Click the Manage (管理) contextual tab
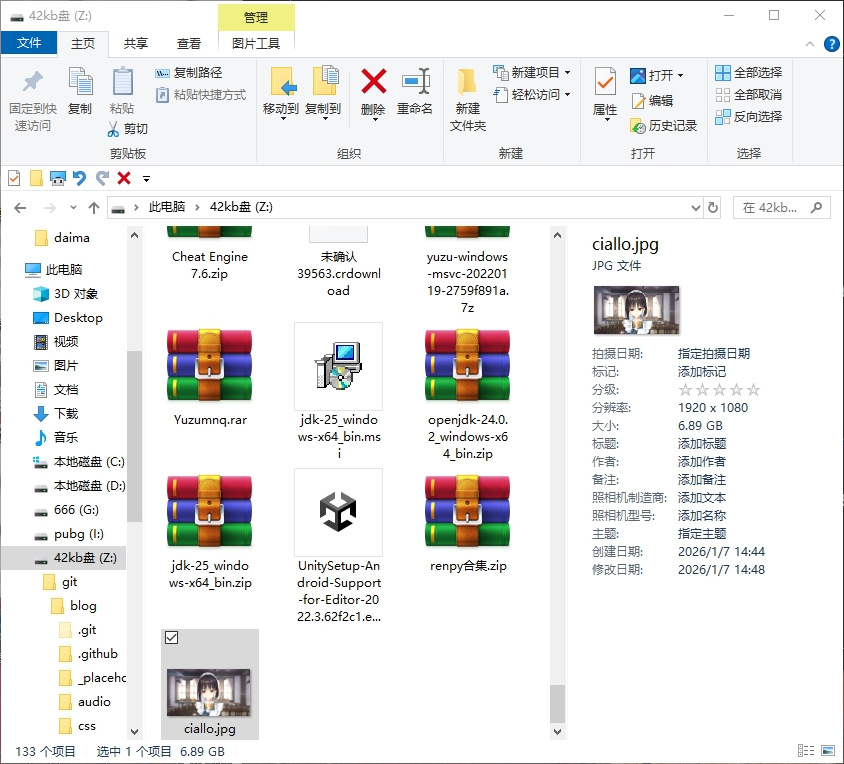Screen dimensions: 844x764 (x=256, y=17)
